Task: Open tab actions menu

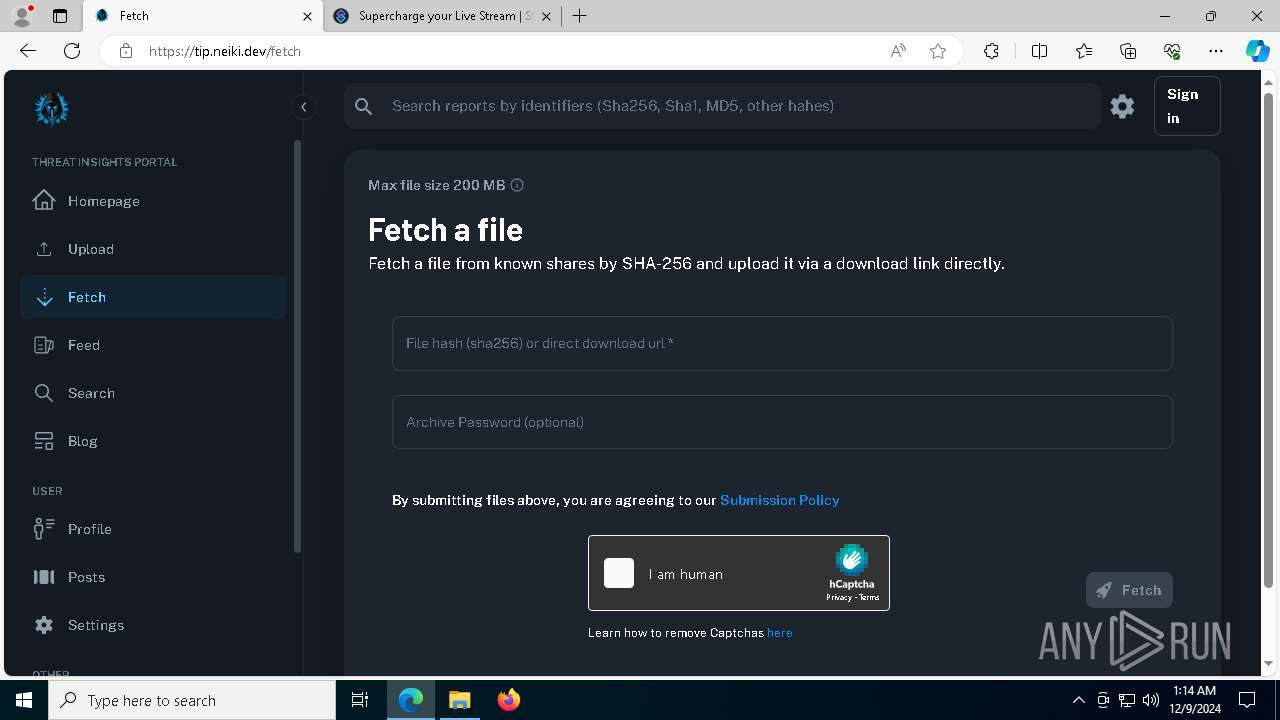Action: point(60,16)
